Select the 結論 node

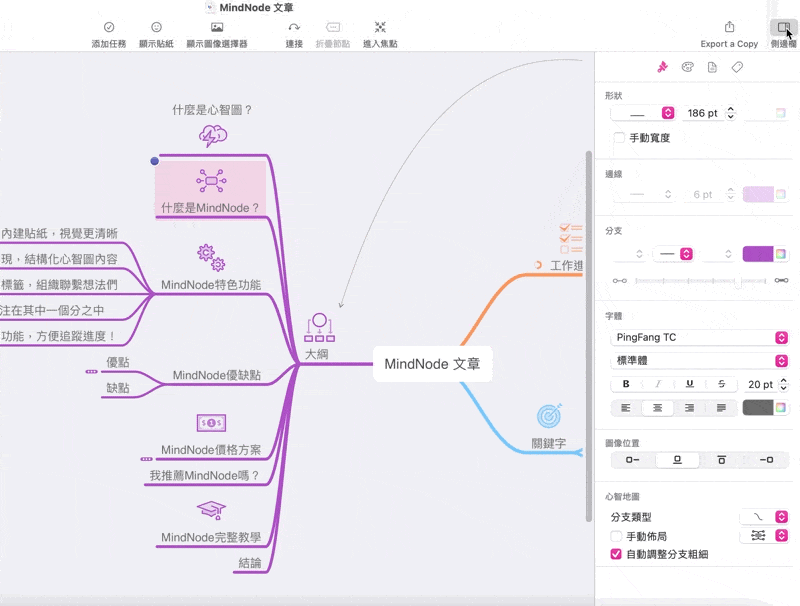[250, 563]
